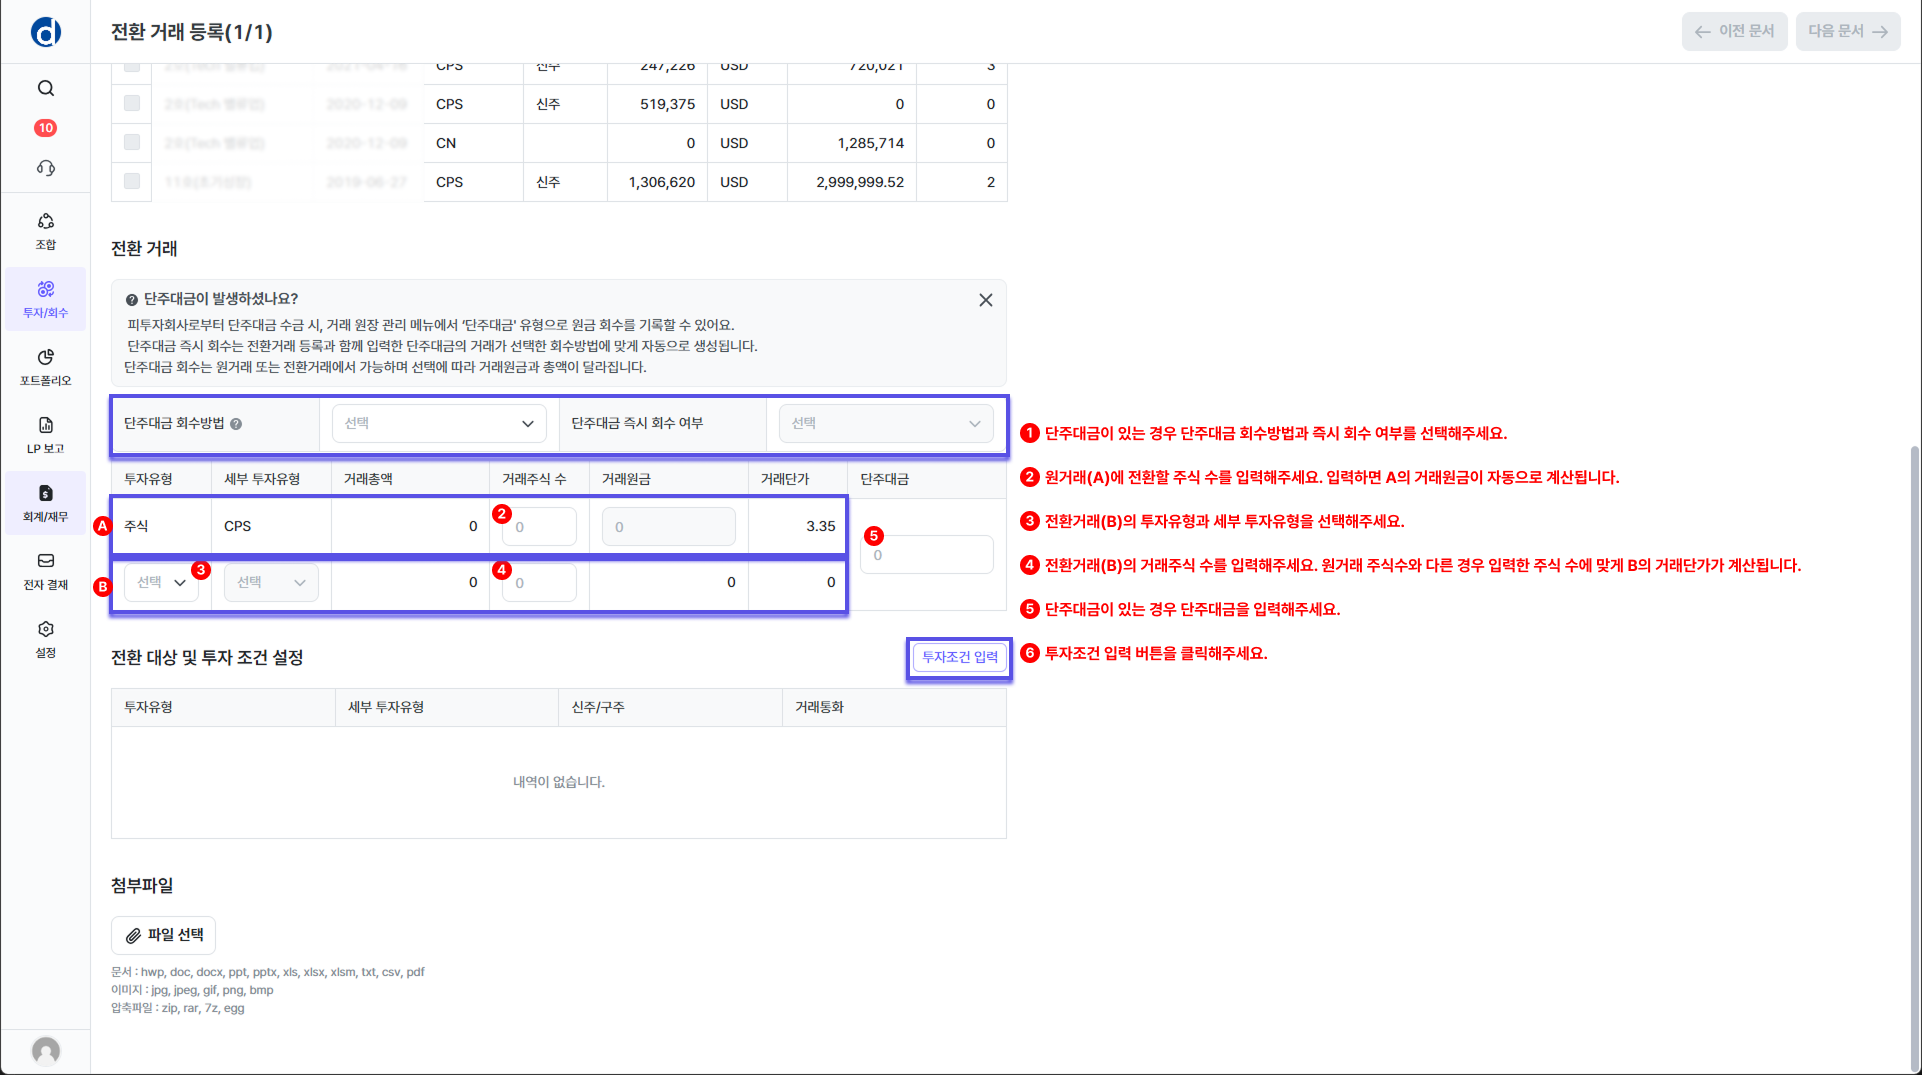Viewport: 1922px width, 1075px height.
Task: Click the app logo at top left
Action: tap(46, 32)
